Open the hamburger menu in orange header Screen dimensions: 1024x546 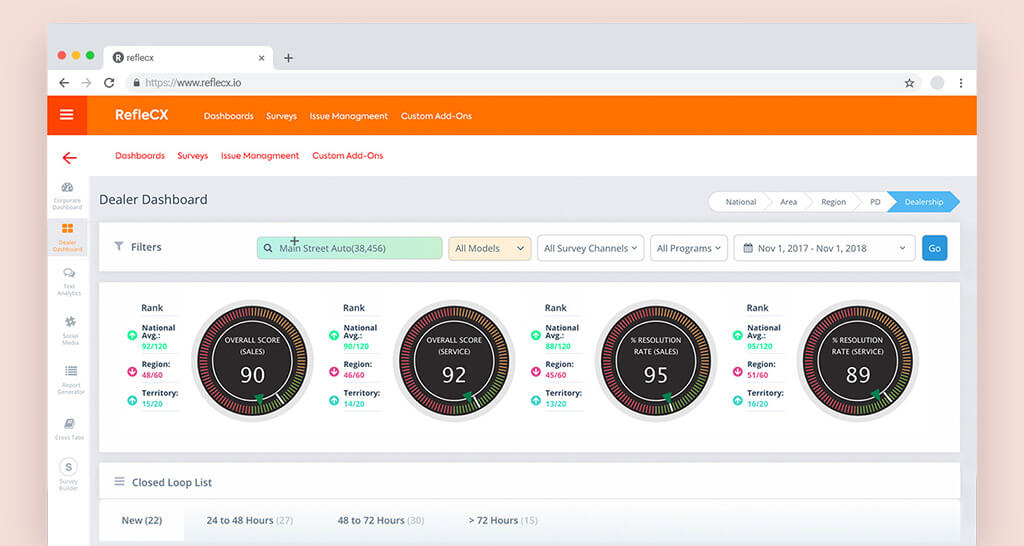(67, 115)
